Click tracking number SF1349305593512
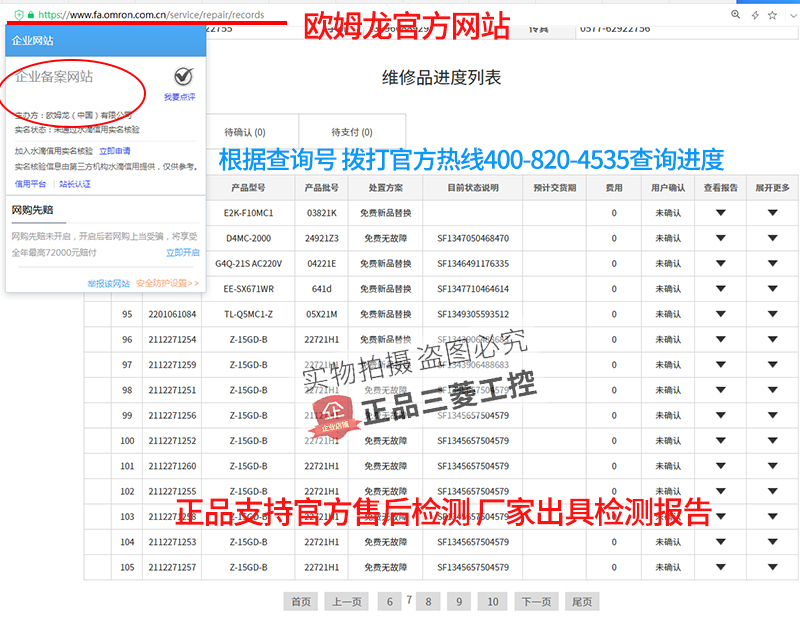The image size is (800, 625). click(x=473, y=314)
